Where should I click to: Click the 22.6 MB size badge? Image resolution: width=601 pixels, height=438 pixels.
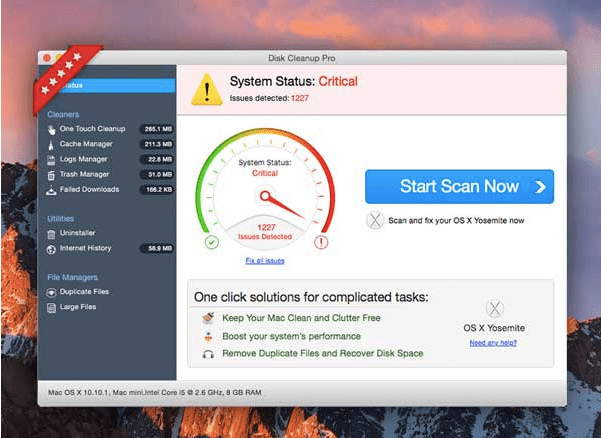tap(159, 159)
